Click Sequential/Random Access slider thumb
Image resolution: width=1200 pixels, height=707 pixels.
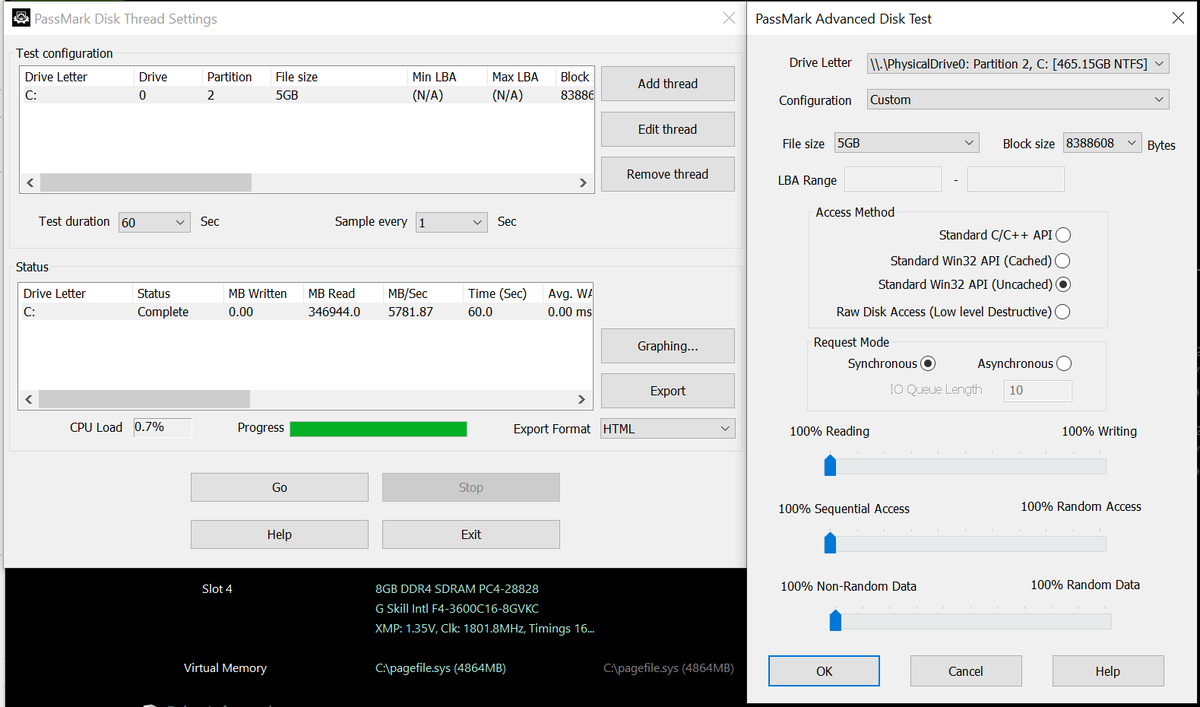[x=830, y=543]
